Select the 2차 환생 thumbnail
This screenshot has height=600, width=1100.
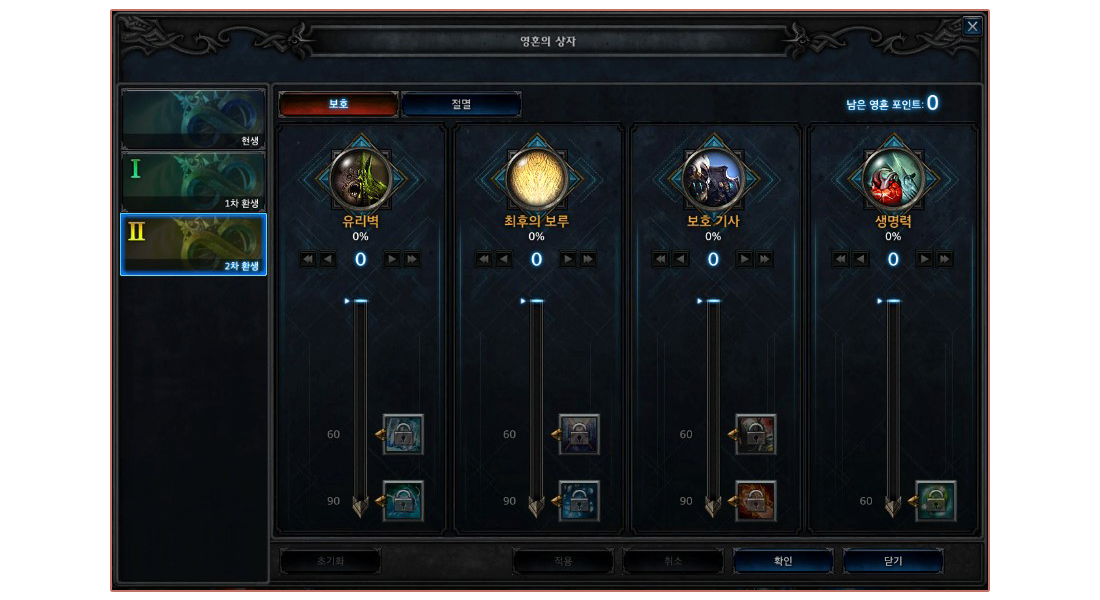tap(194, 244)
